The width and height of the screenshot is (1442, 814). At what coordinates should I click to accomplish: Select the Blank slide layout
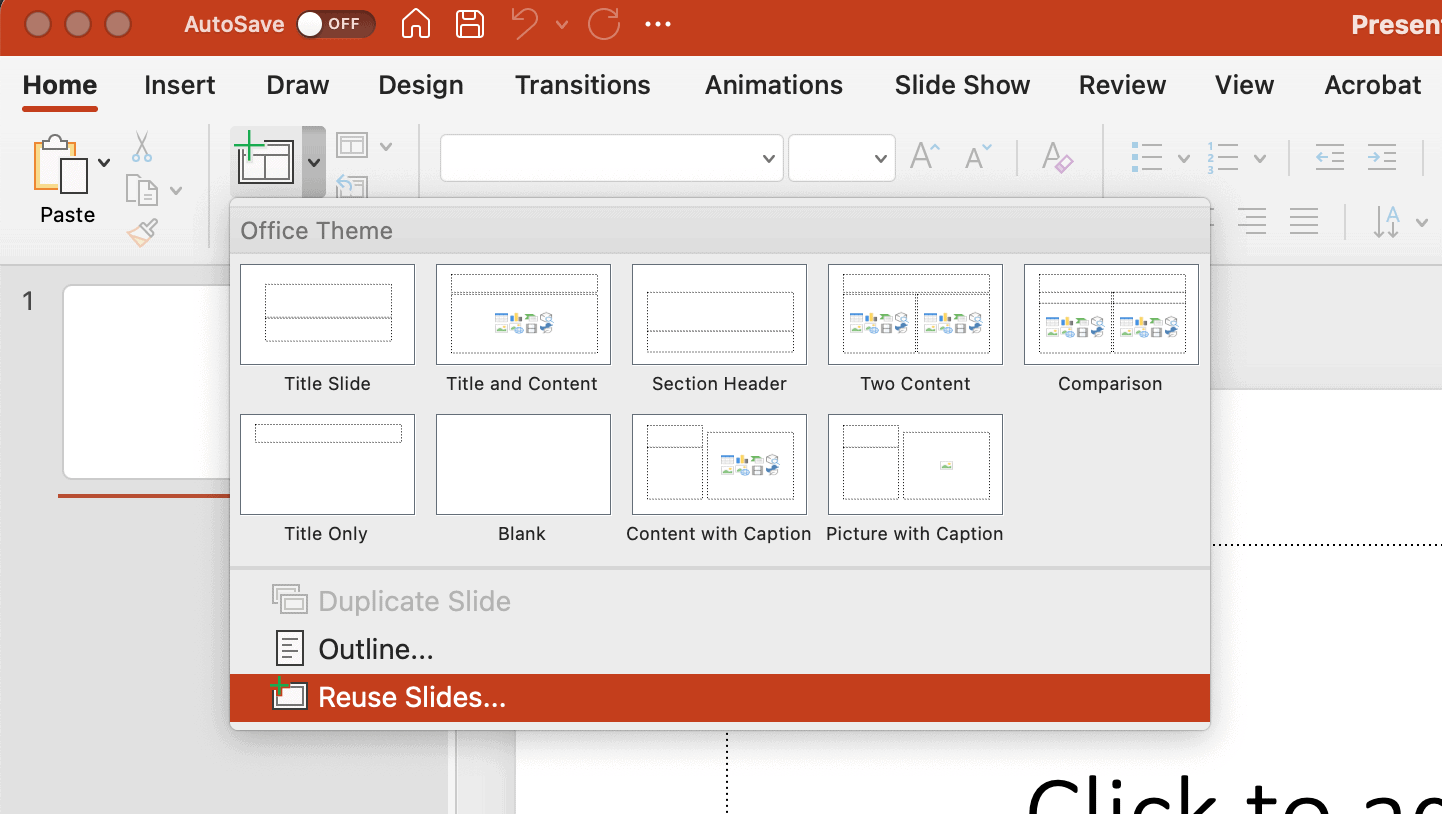click(x=523, y=464)
